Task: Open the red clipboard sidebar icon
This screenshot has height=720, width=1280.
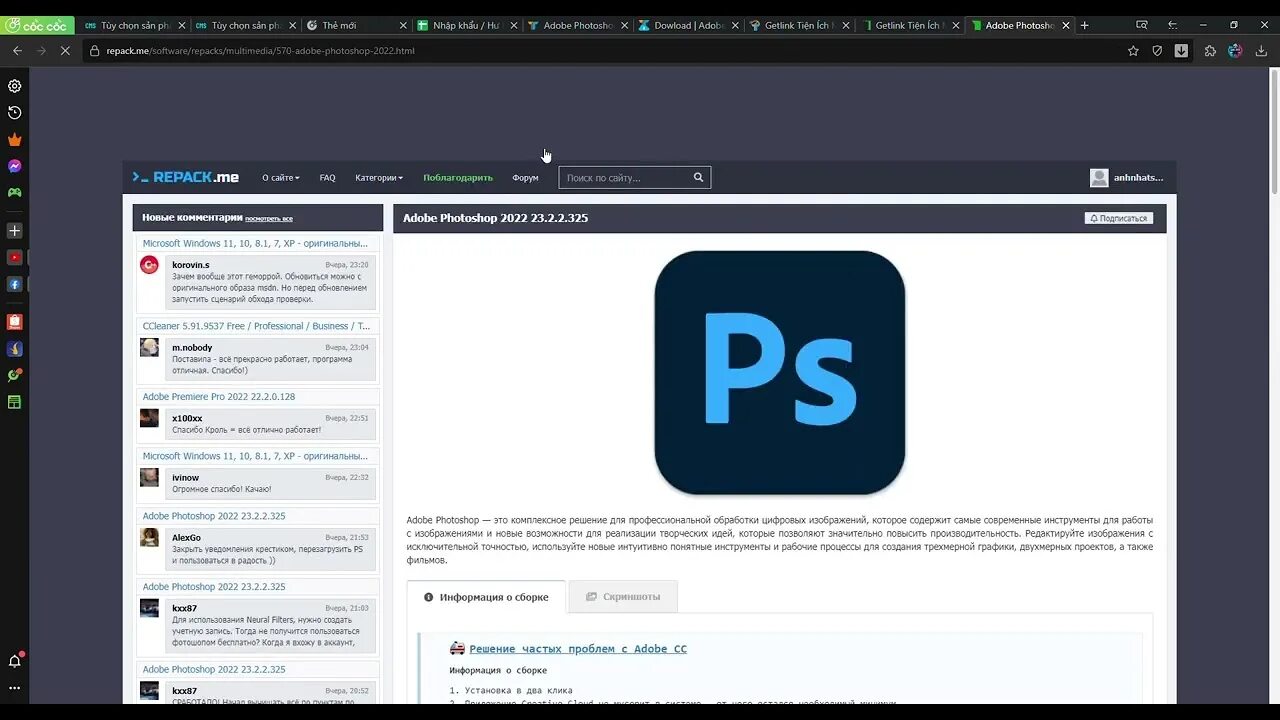Action: (14, 322)
